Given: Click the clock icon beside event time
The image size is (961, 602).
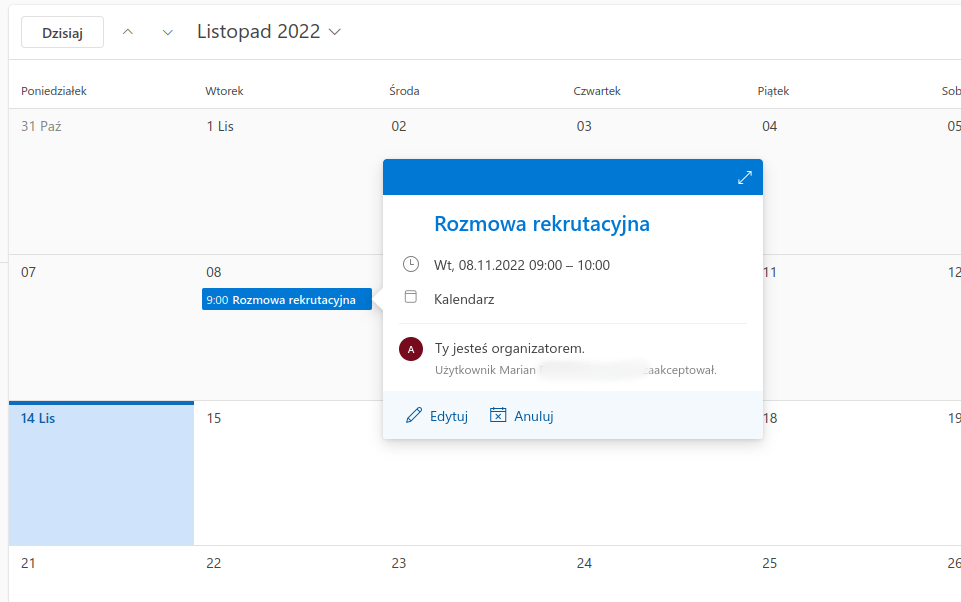Looking at the screenshot, I should [410, 265].
